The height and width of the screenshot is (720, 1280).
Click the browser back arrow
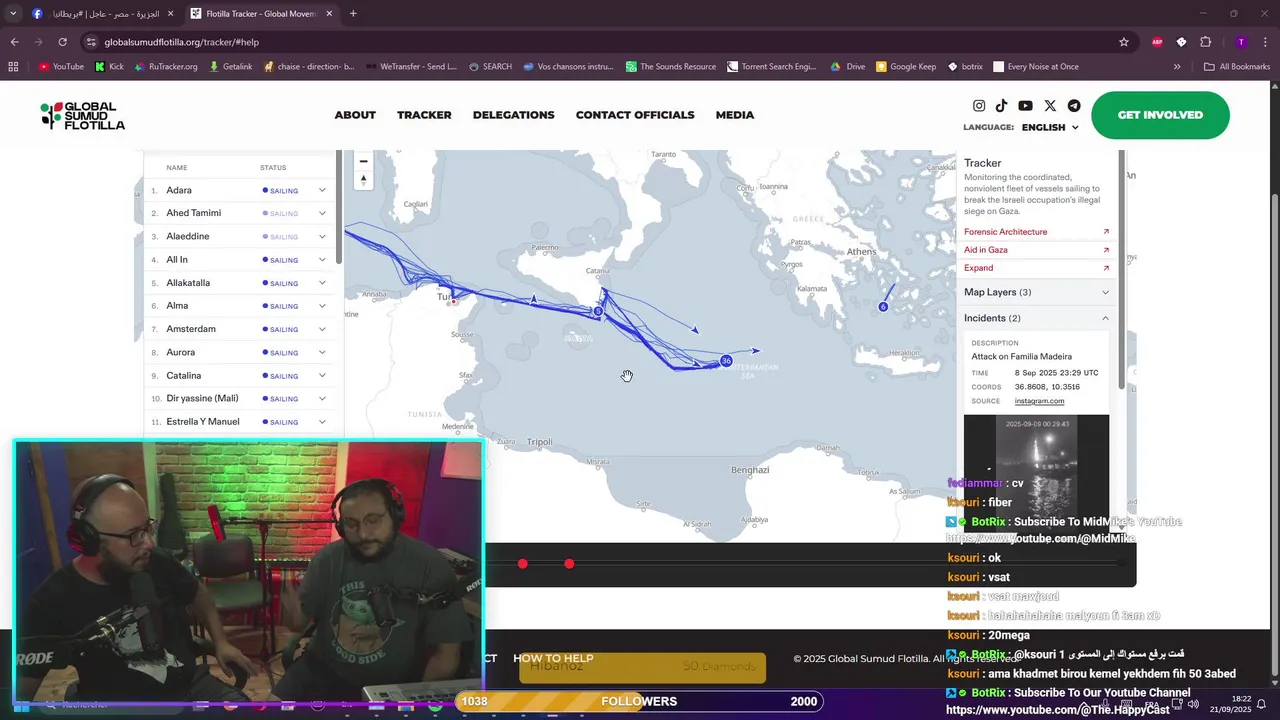(14, 42)
